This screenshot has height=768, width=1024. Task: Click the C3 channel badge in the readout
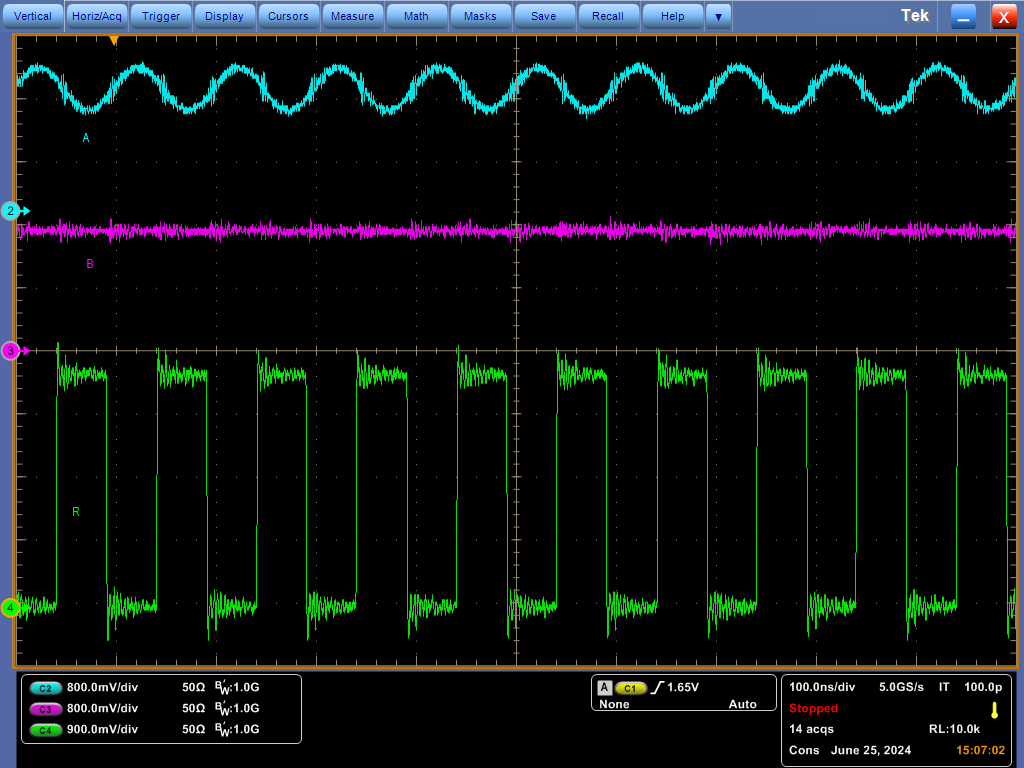44,708
